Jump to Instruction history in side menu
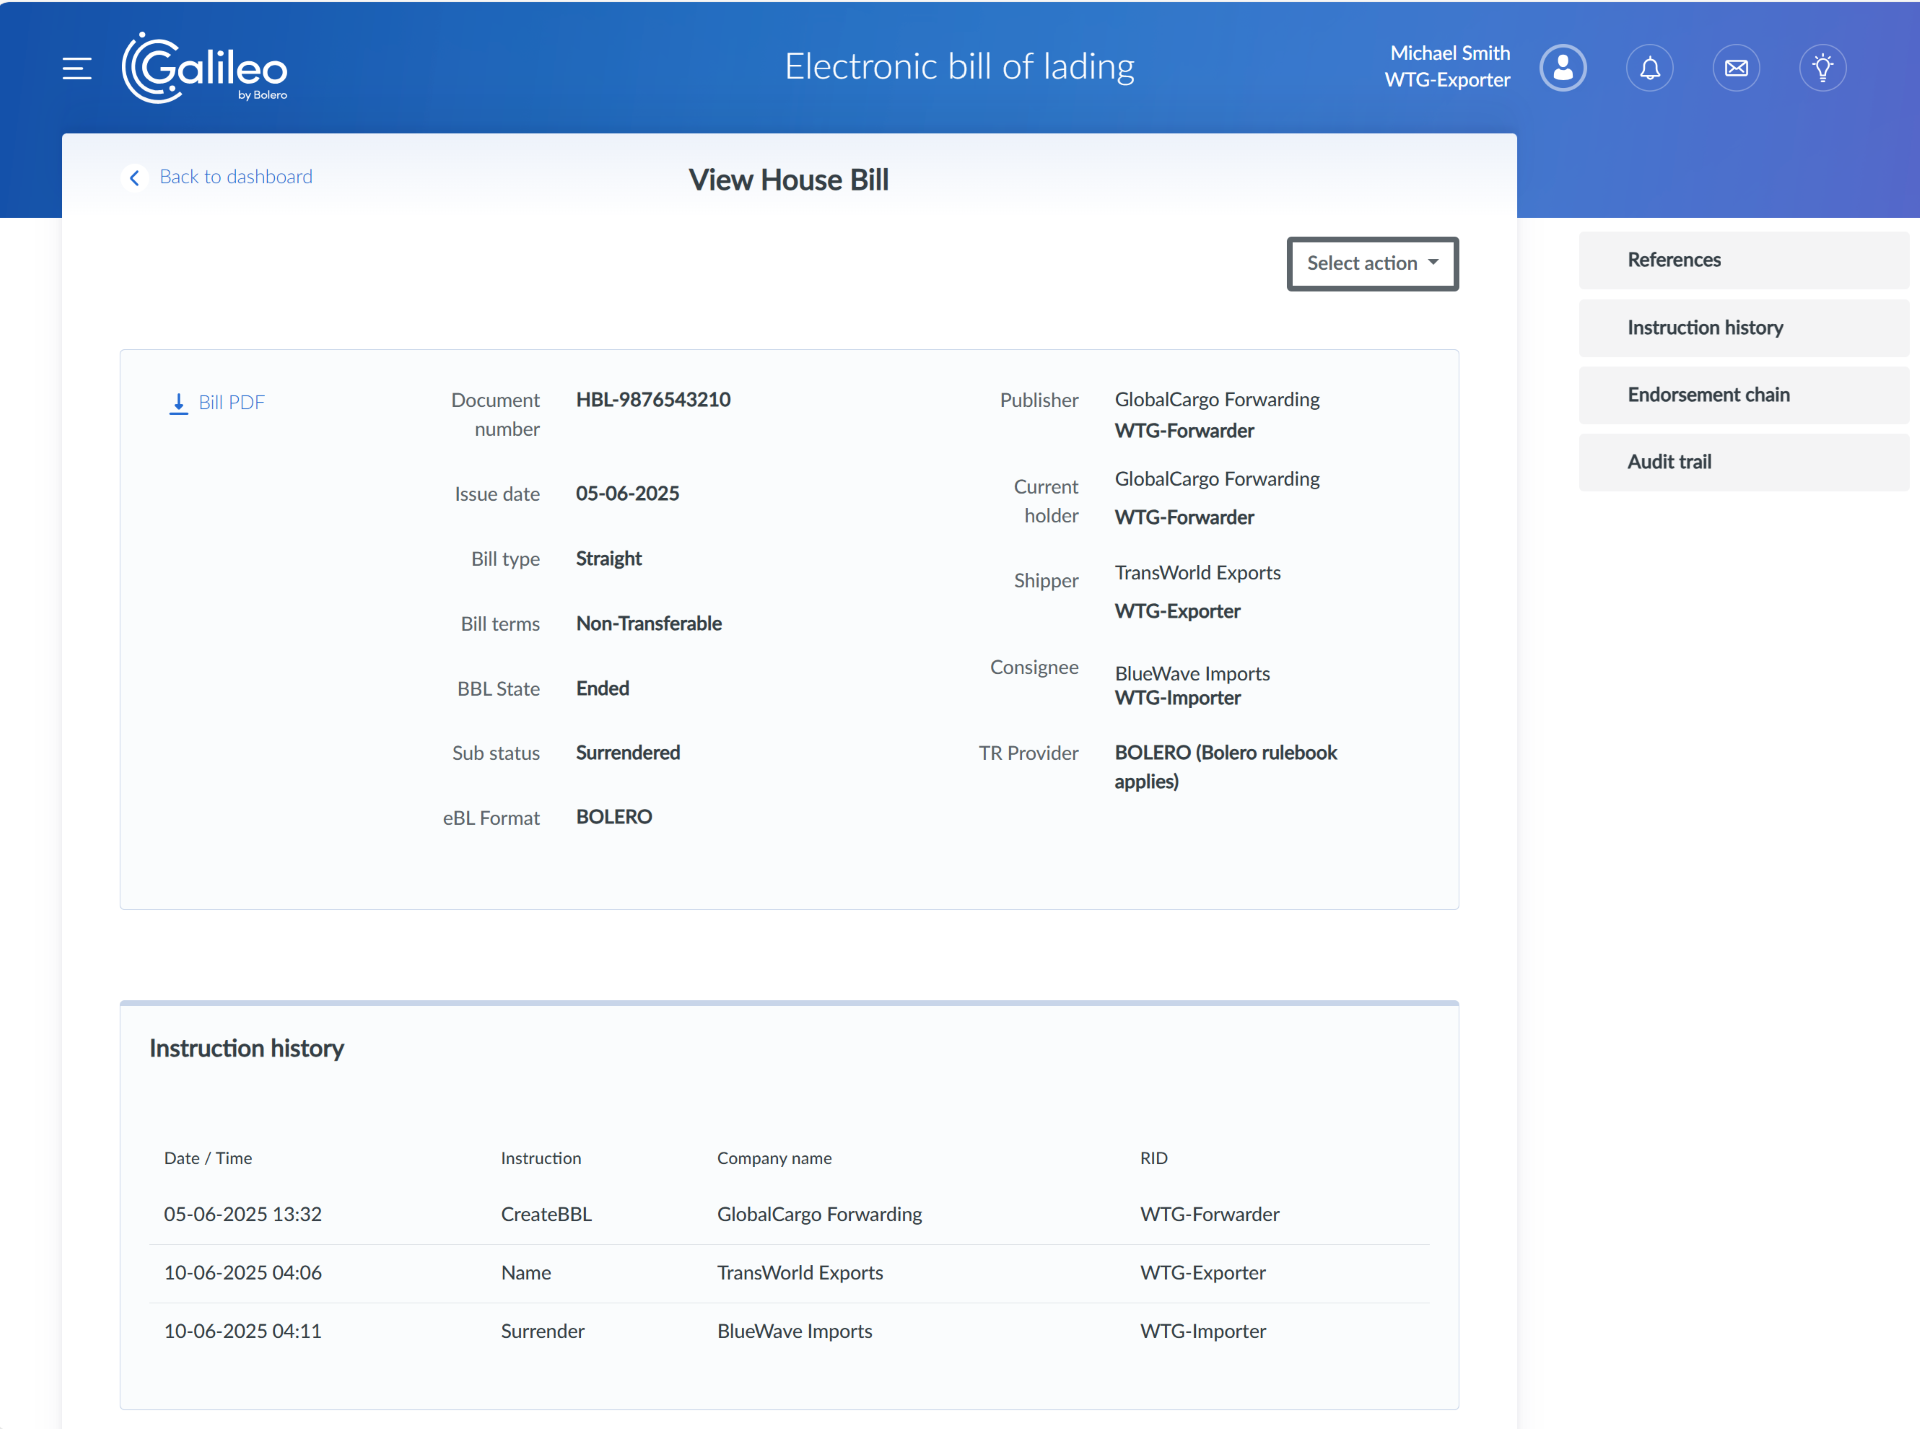 click(x=1705, y=328)
